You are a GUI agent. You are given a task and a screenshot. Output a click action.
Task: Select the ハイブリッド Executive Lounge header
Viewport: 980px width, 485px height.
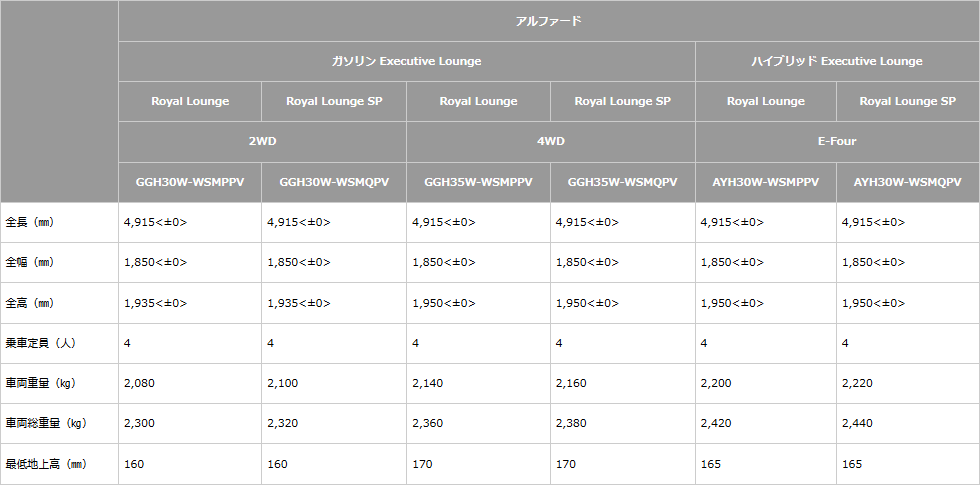tap(836, 61)
